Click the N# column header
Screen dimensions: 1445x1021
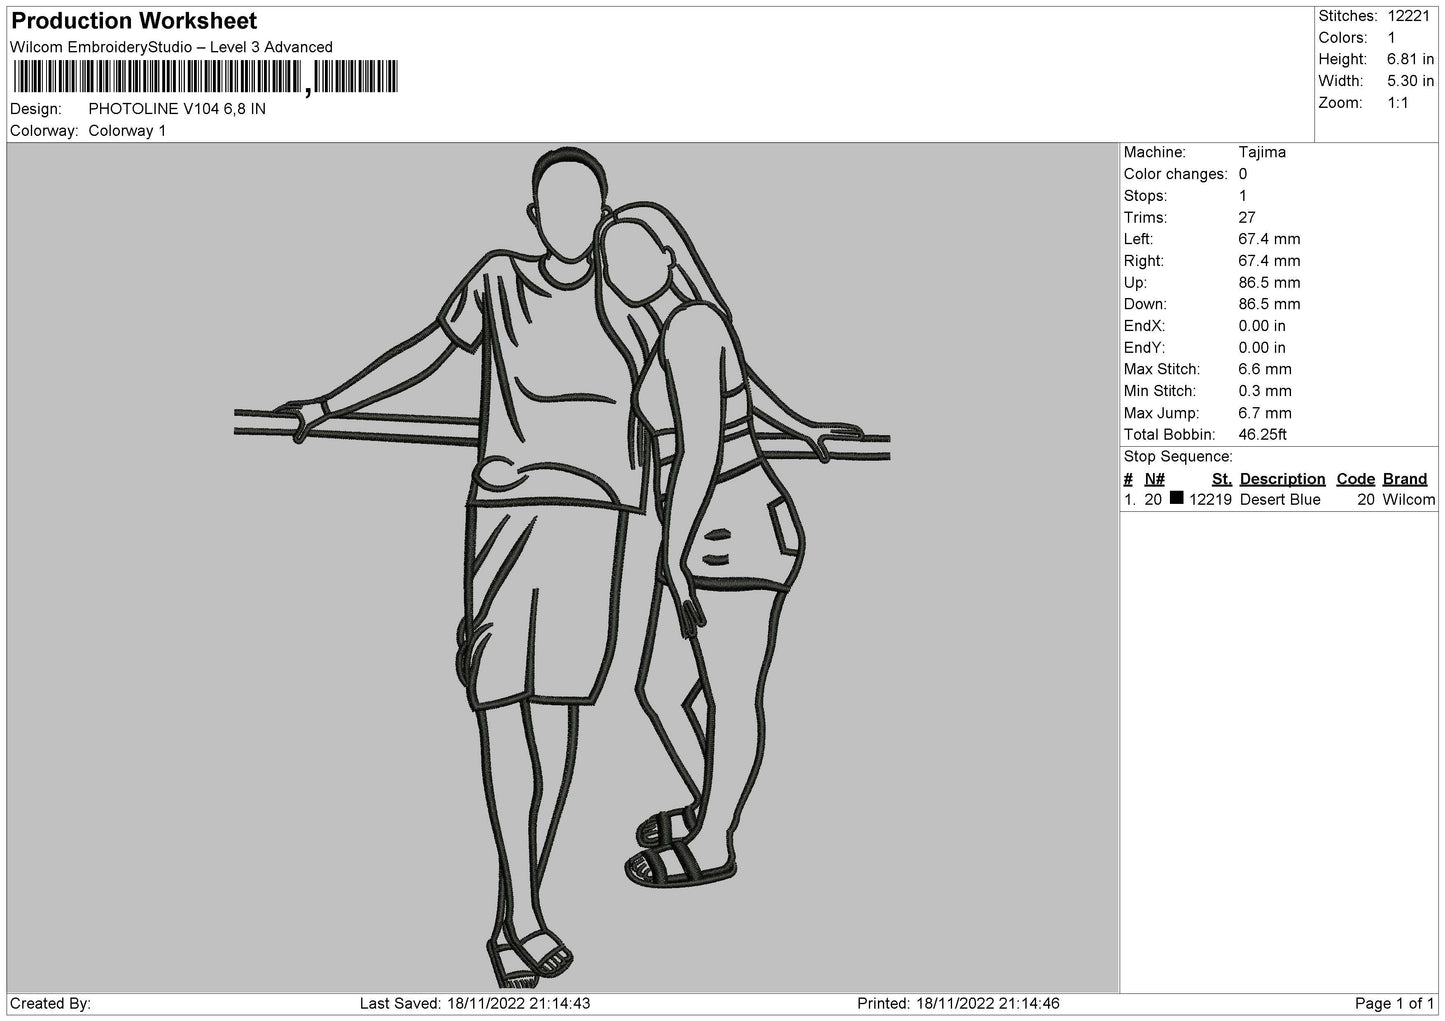[1155, 479]
